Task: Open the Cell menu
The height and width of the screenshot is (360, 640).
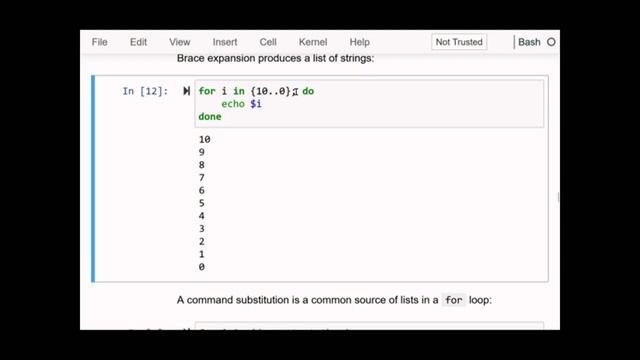Action: click(x=268, y=42)
